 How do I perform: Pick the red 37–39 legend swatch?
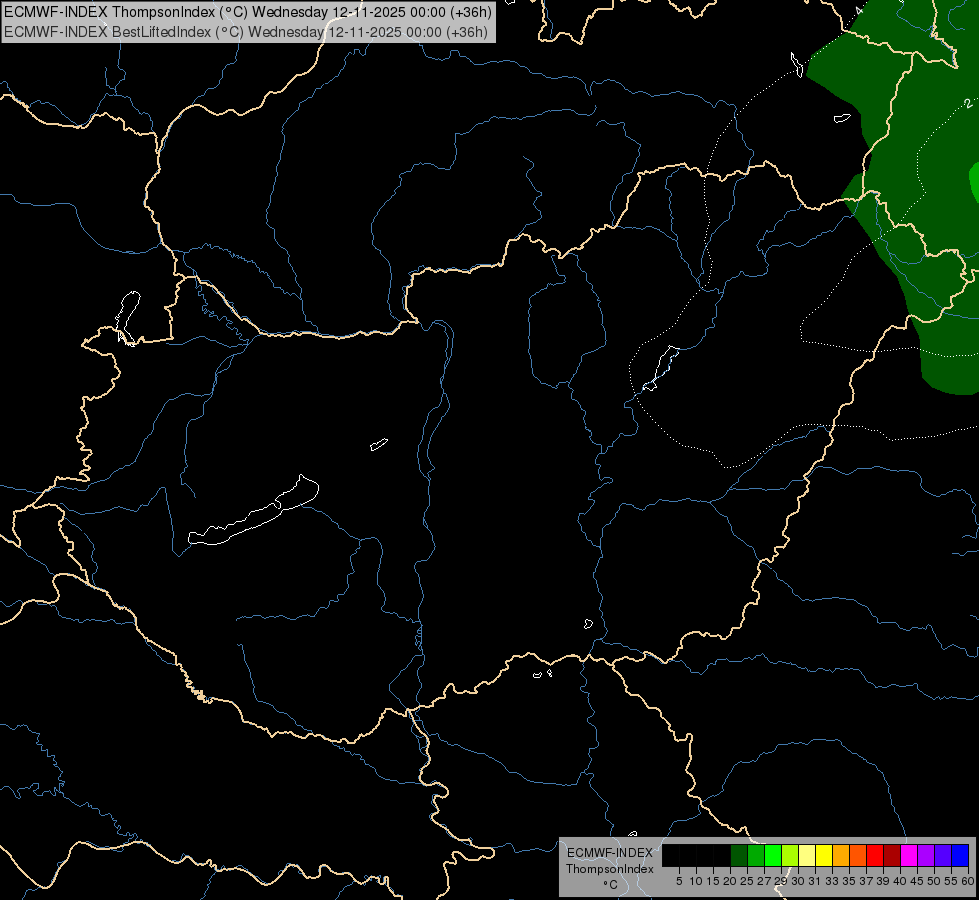[x=875, y=855]
